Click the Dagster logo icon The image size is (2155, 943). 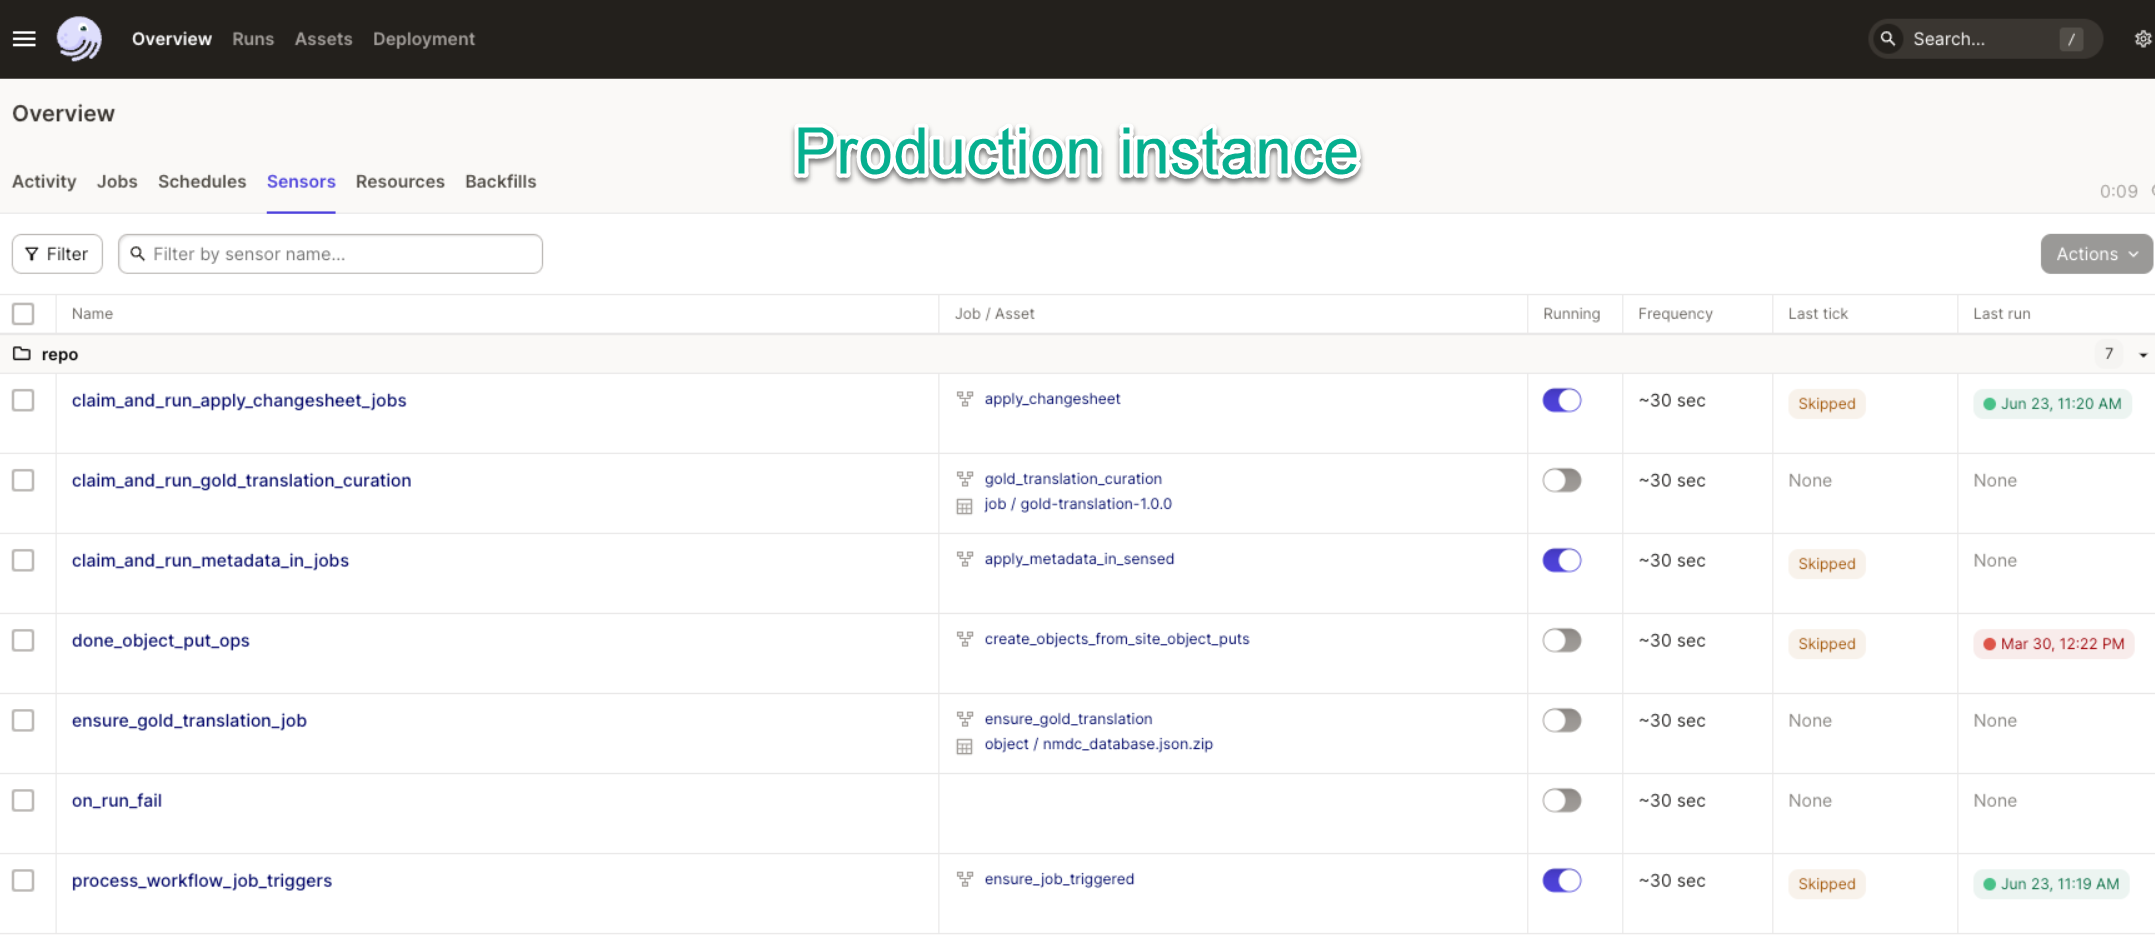(x=79, y=39)
